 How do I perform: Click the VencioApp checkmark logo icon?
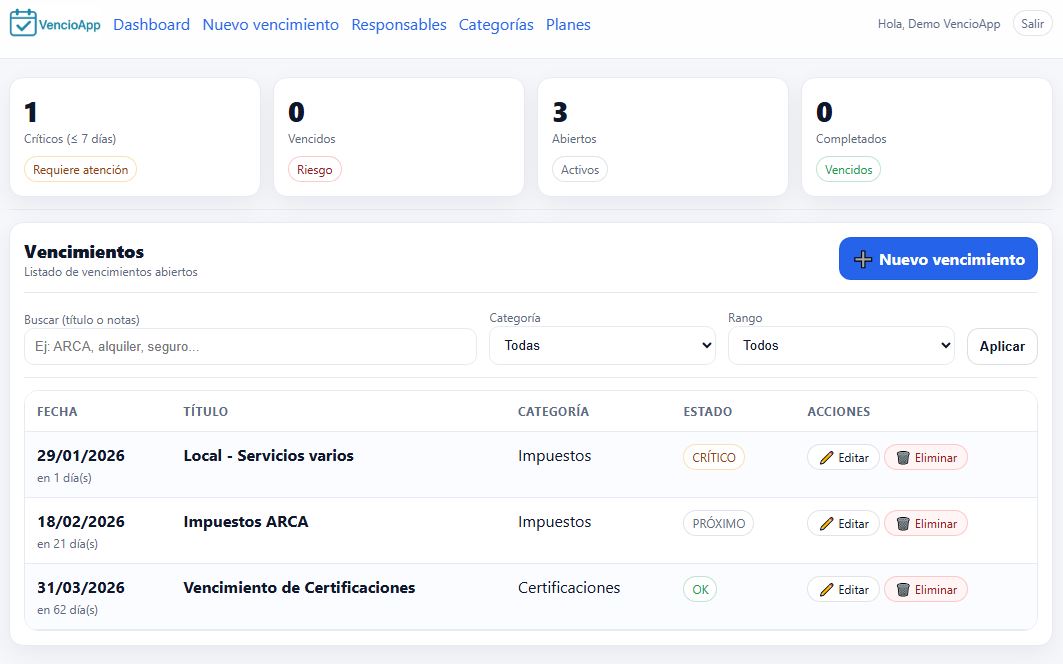click(23, 23)
